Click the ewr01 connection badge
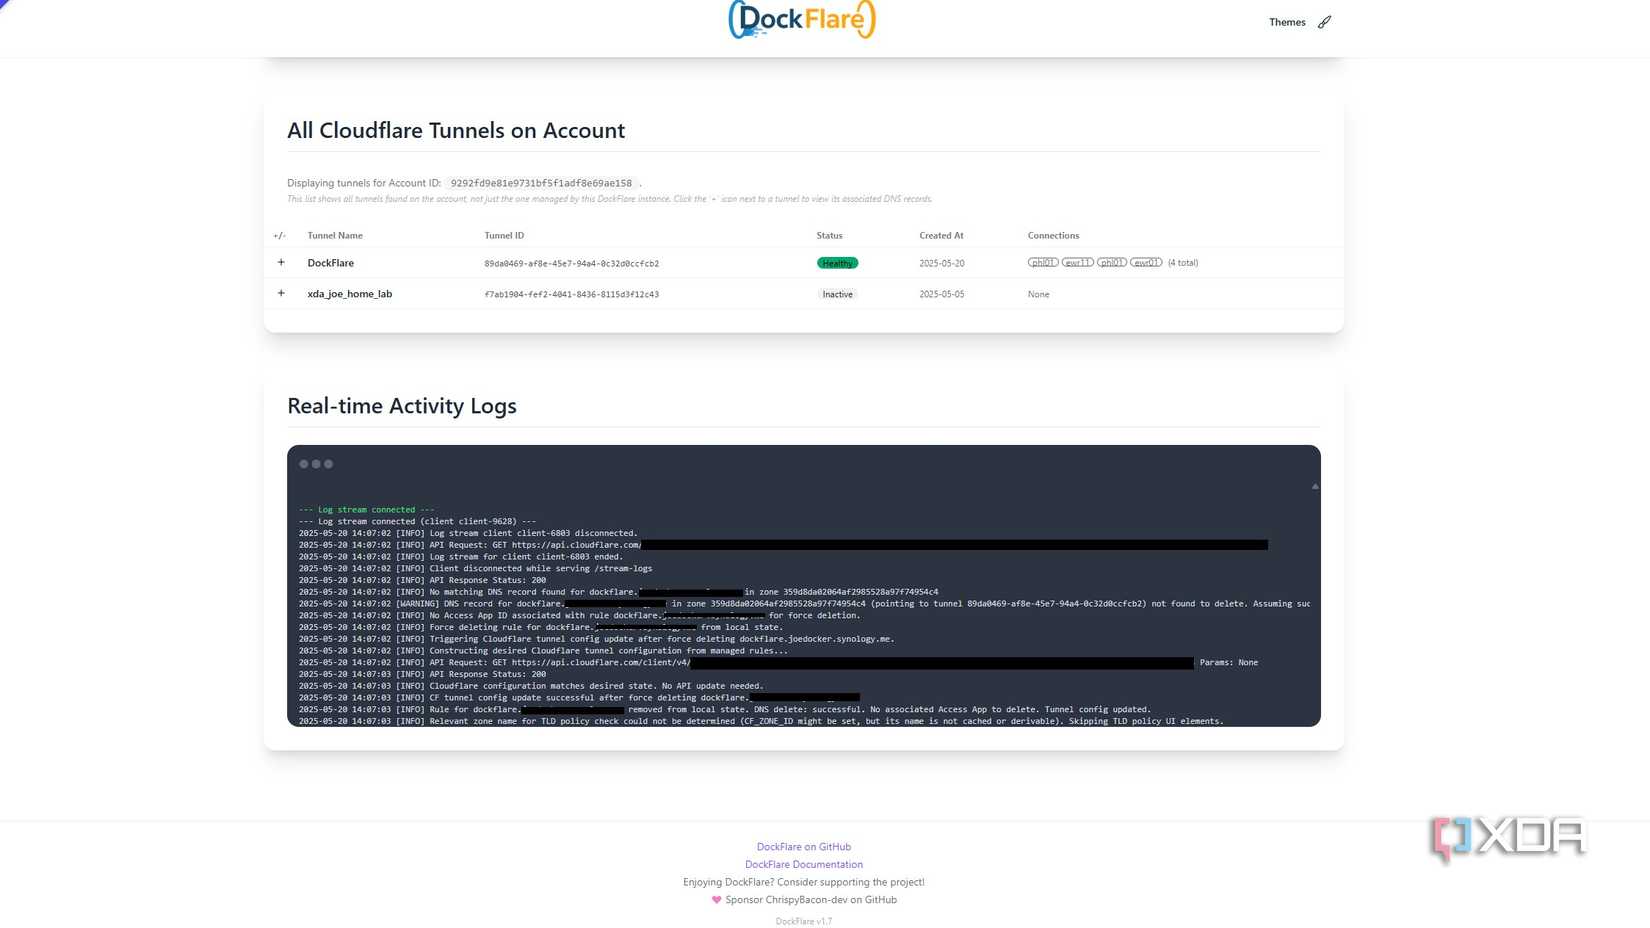The image size is (1650, 928). point(1146,262)
